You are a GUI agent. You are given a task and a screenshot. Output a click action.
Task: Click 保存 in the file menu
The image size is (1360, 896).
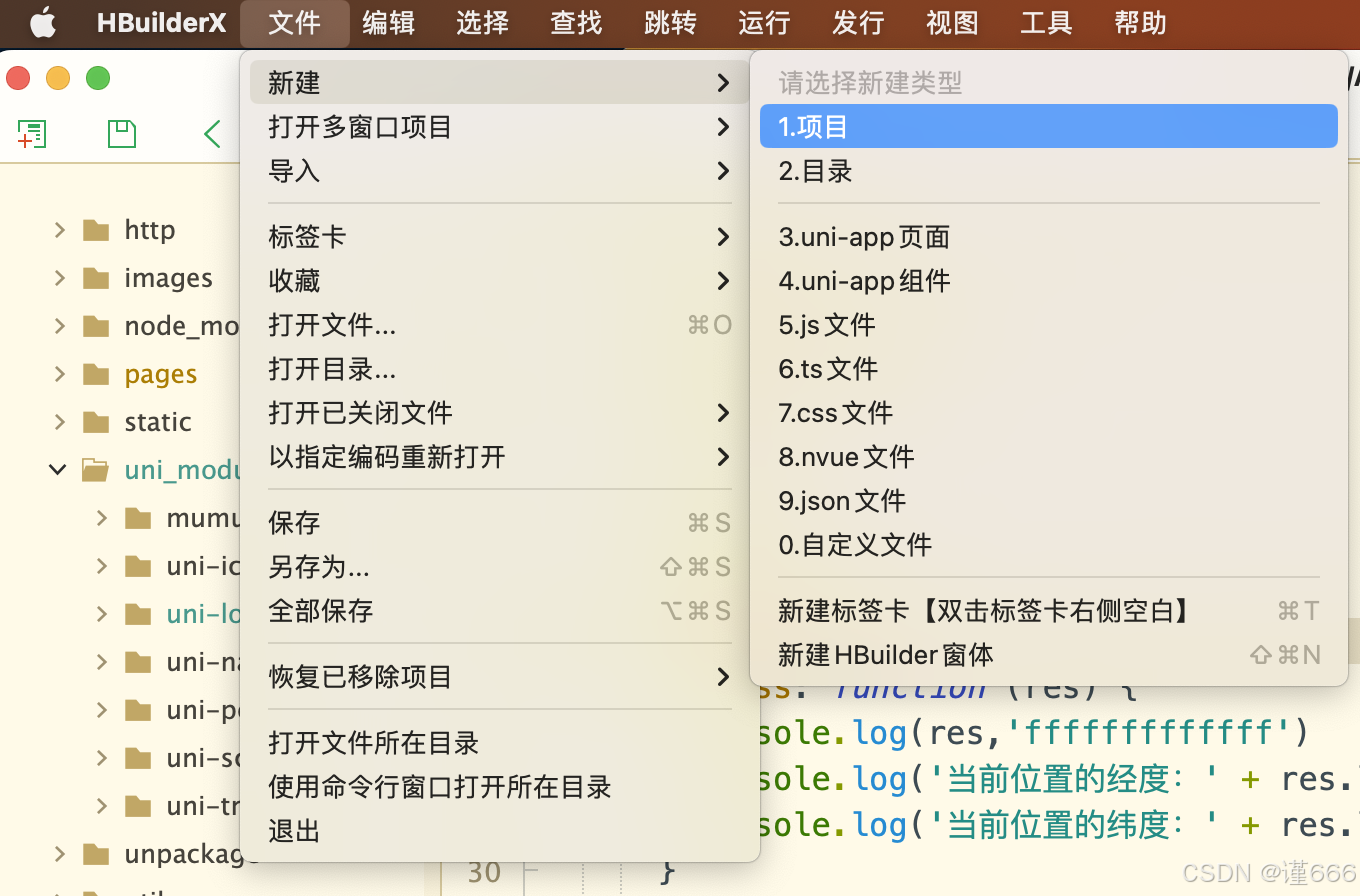click(x=500, y=523)
